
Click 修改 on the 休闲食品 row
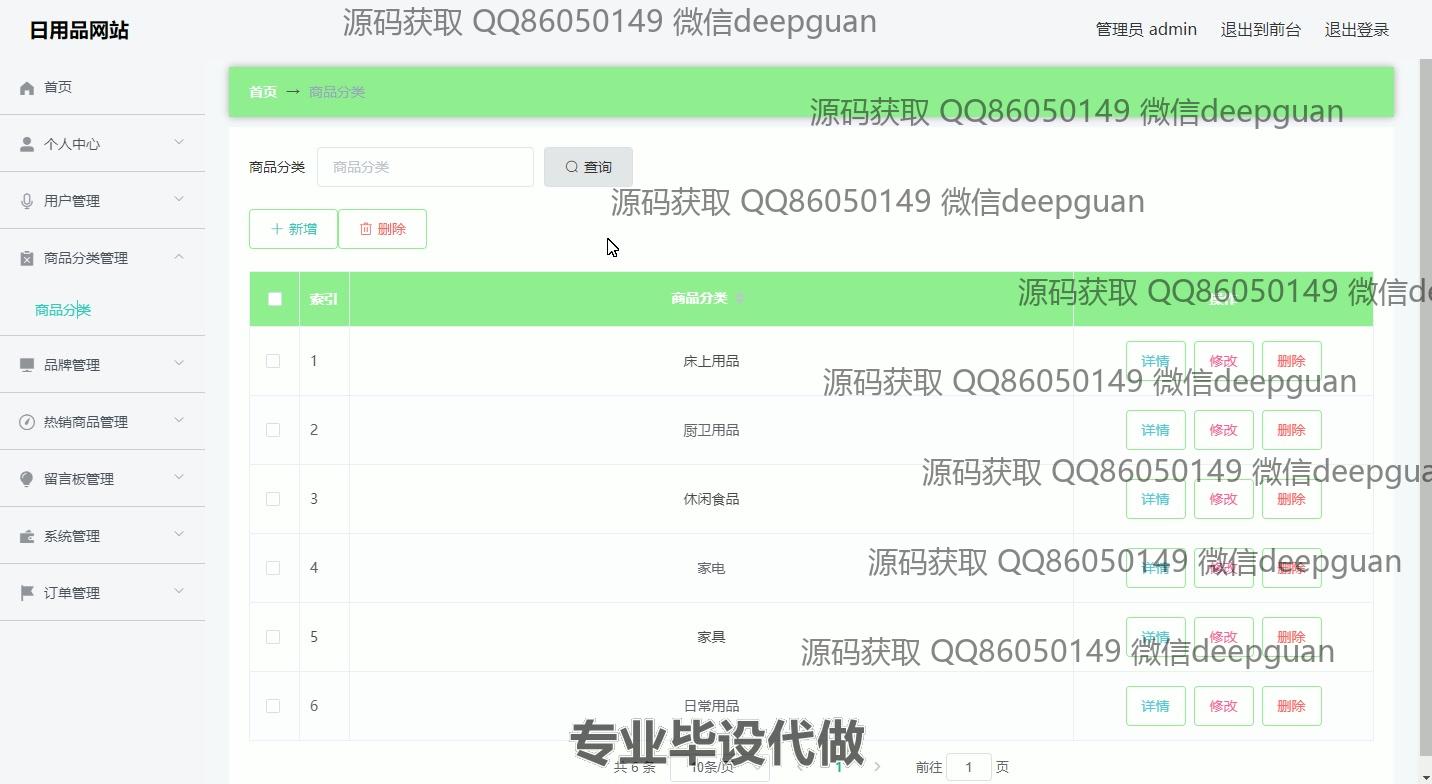point(1223,499)
